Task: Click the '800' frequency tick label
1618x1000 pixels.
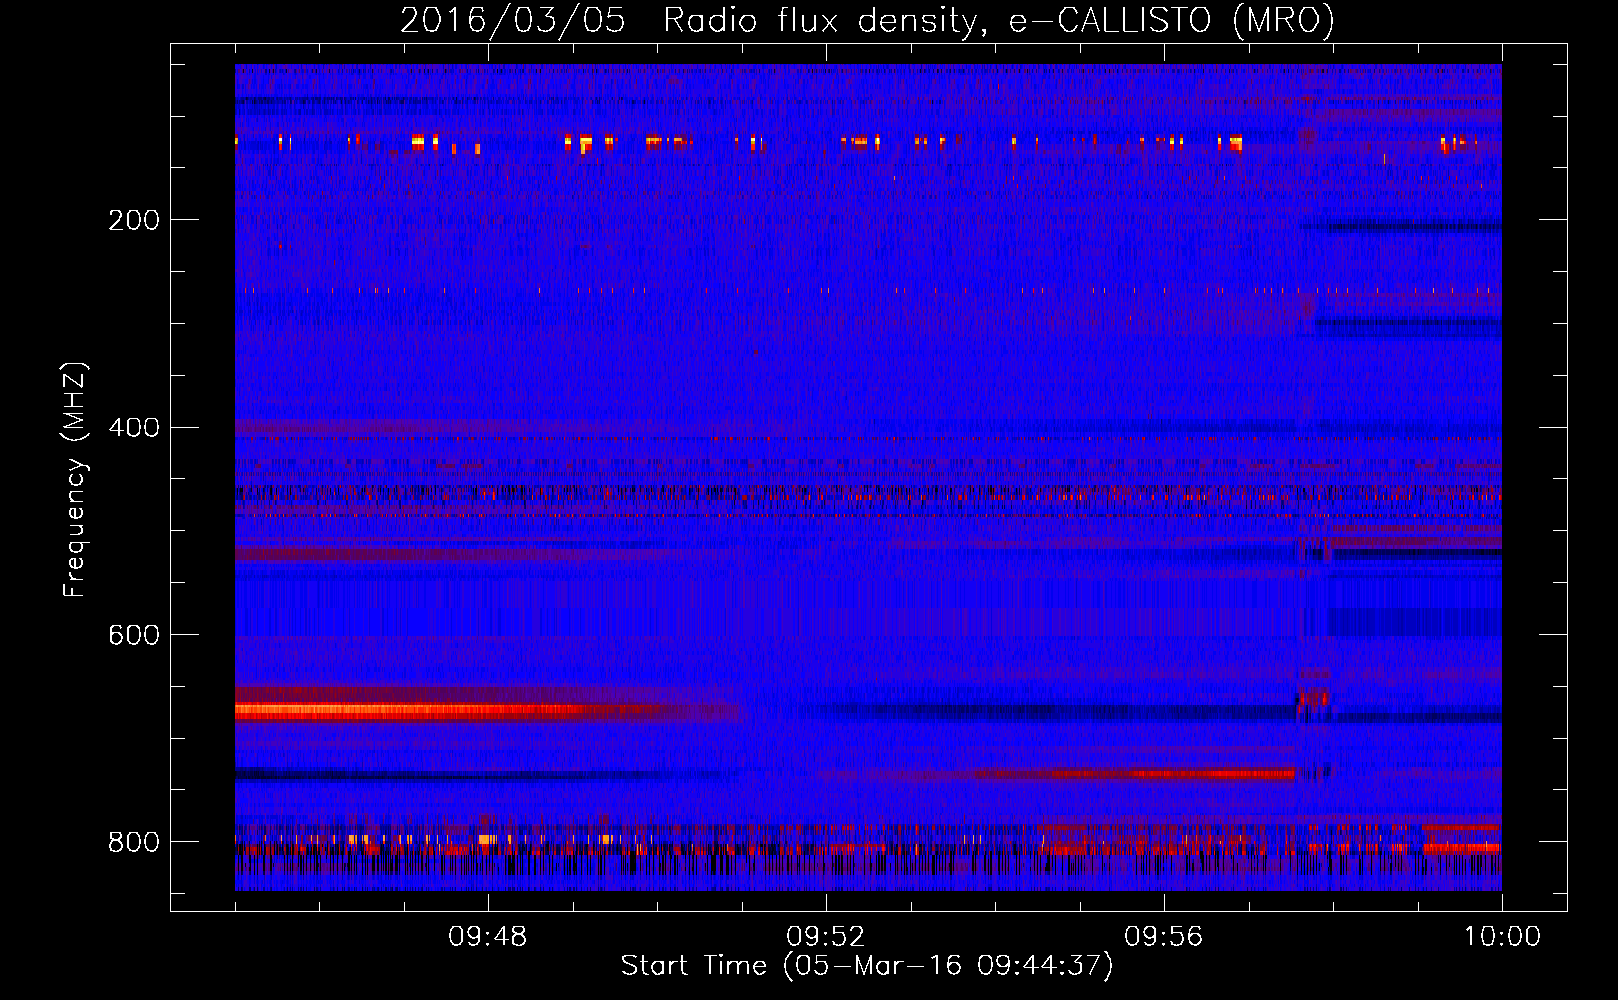Action: 134,842
